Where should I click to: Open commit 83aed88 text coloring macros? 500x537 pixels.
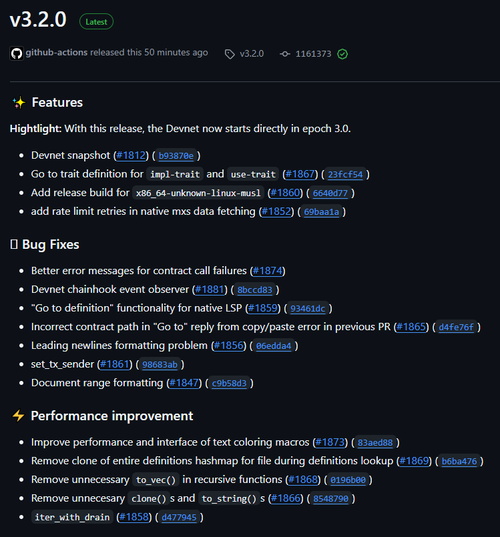pos(375,443)
